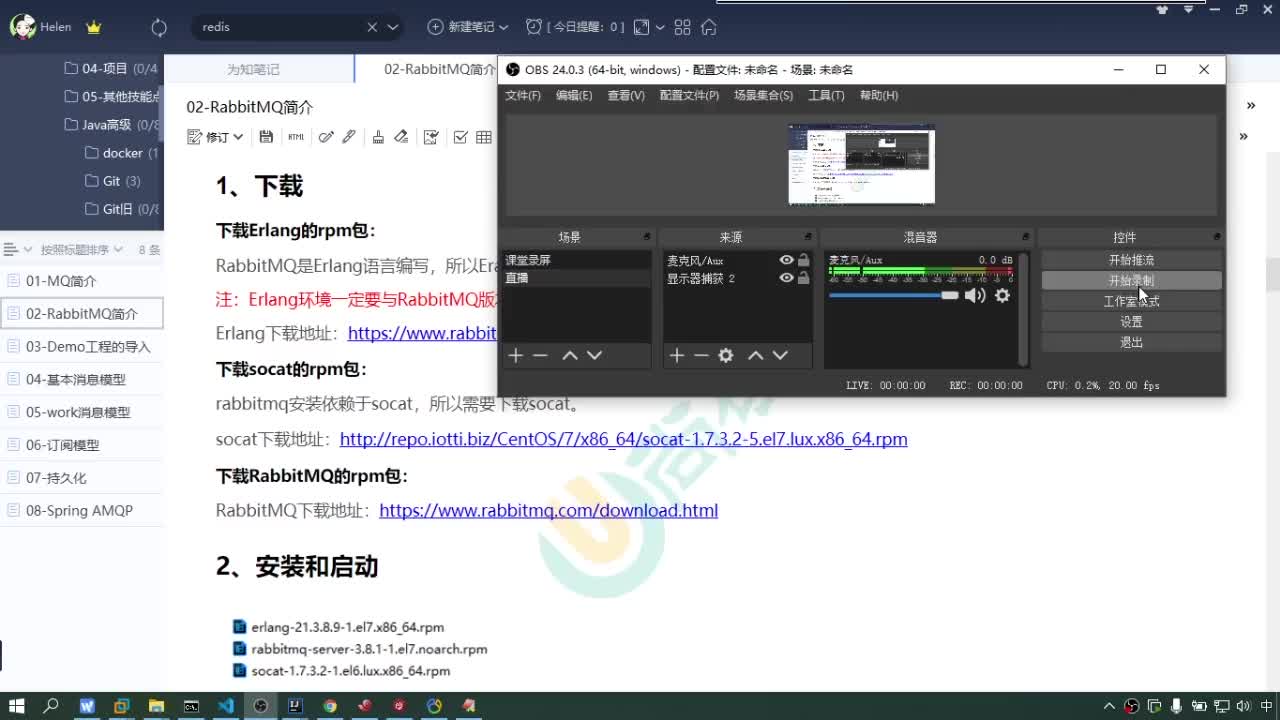Click the sync refresh icon beside Helen

[159, 28]
